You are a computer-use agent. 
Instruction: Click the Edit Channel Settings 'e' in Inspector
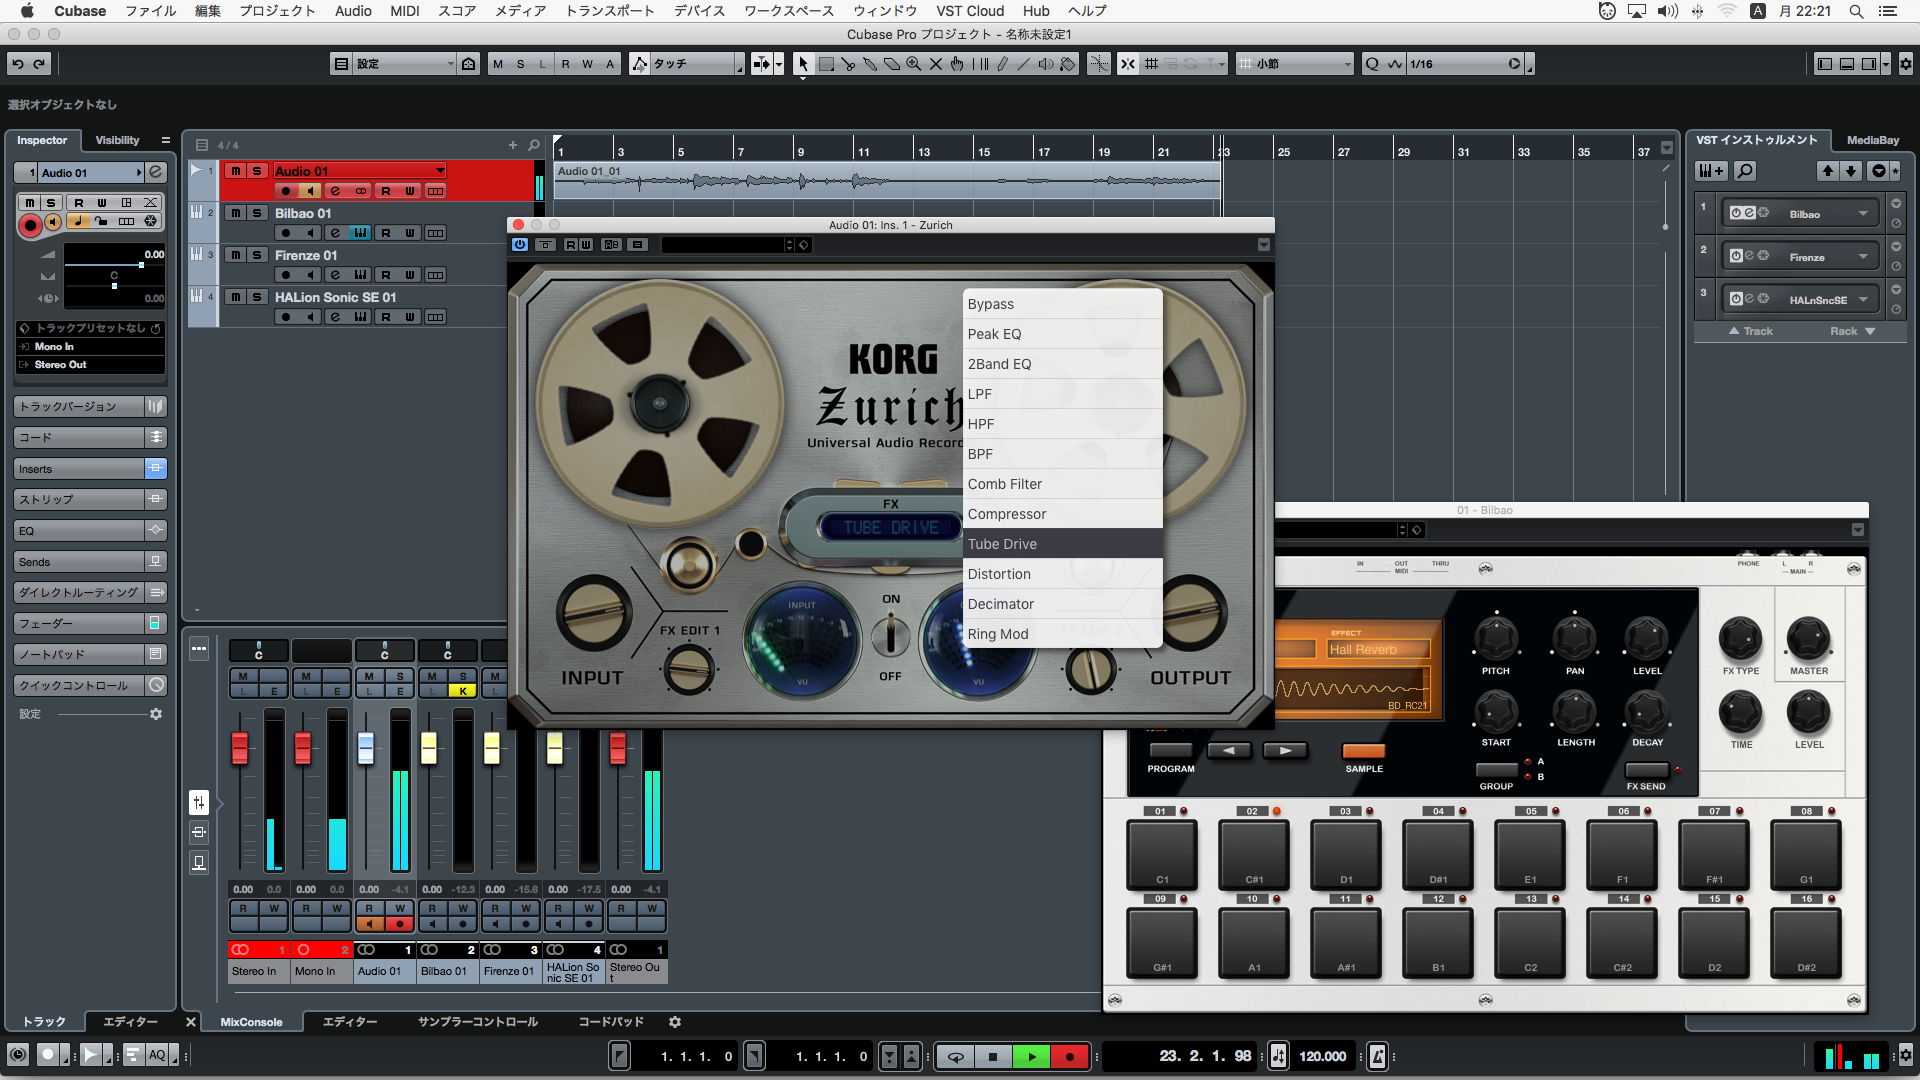[x=156, y=172]
